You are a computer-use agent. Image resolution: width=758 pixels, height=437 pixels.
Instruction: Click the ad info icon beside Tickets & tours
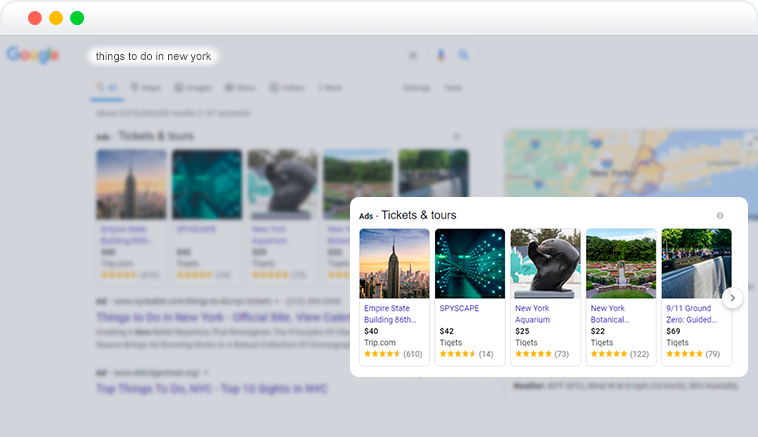coord(720,216)
